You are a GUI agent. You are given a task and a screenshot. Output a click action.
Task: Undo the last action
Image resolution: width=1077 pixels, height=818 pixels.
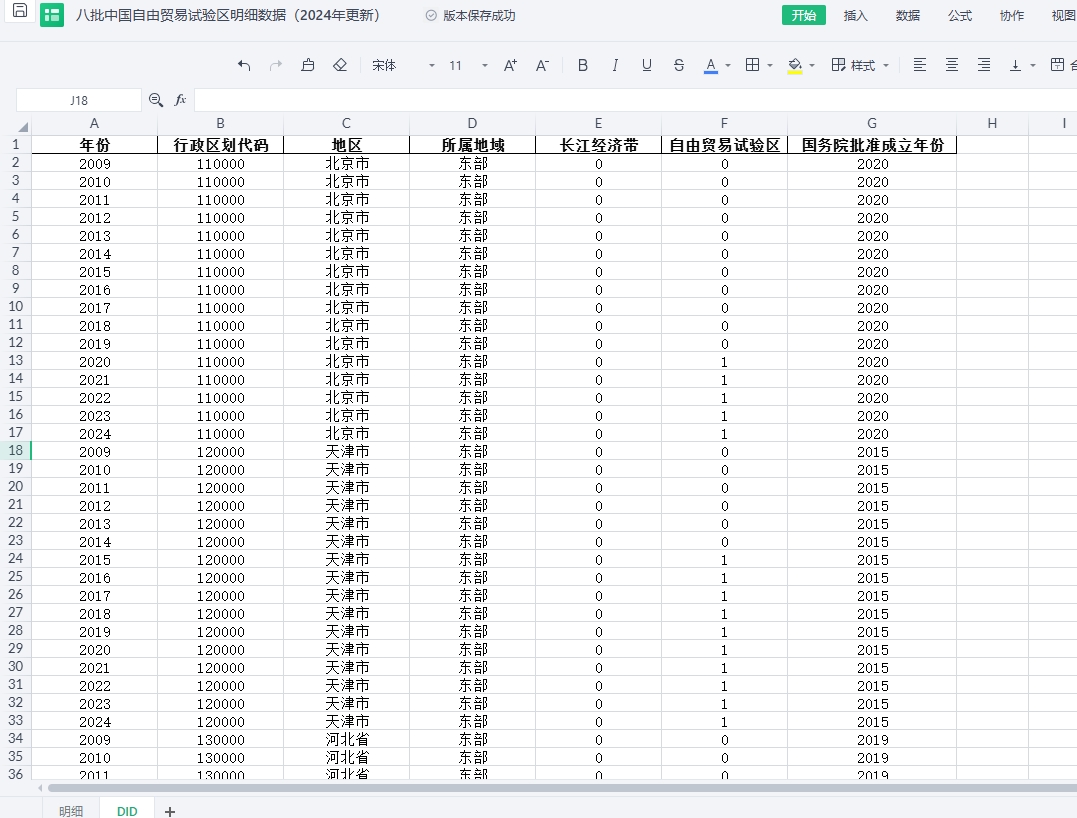244,65
